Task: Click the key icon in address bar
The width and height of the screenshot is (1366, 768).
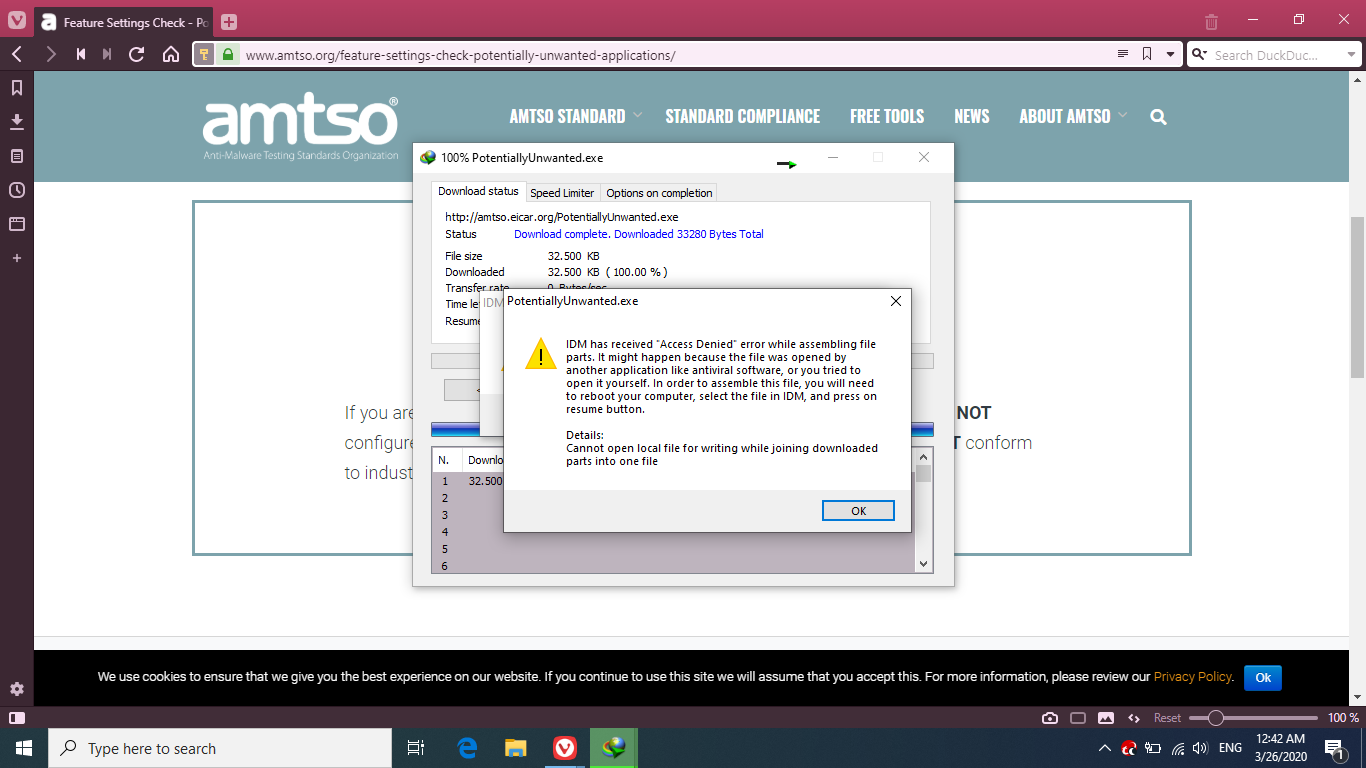Action: [x=204, y=55]
